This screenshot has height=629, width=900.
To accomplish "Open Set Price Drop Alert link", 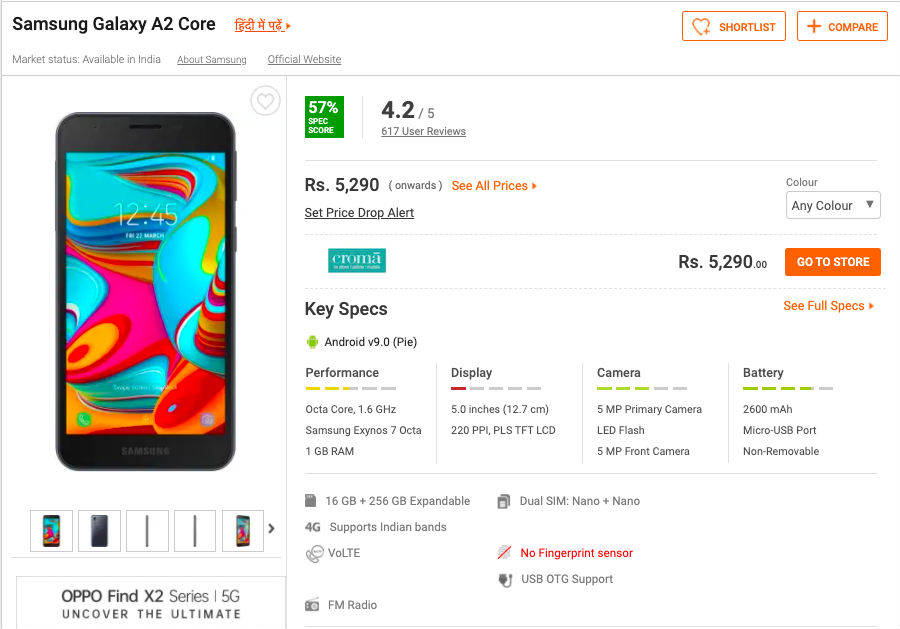I will coord(359,213).
